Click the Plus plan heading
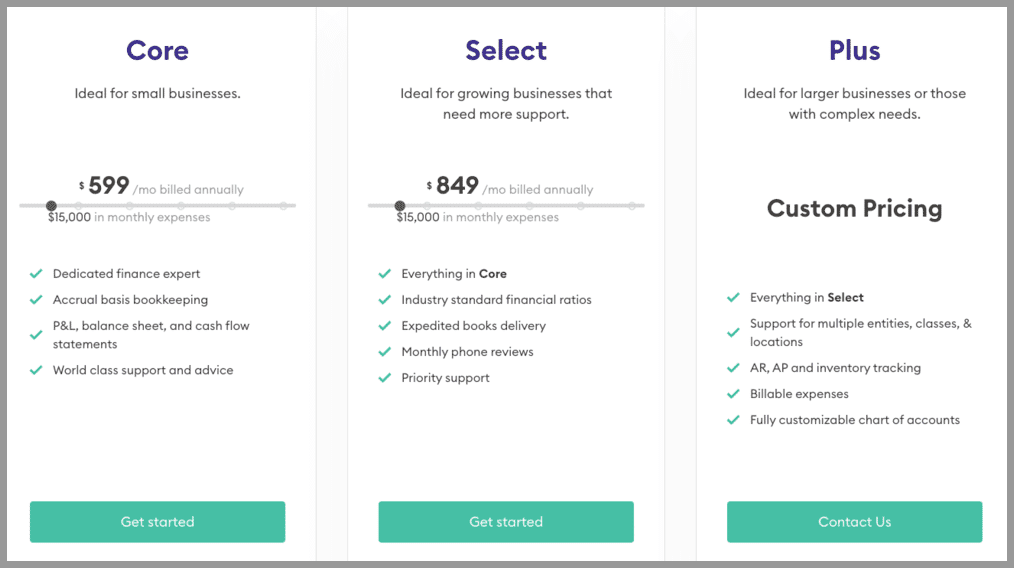The image size is (1014, 568). (854, 50)
